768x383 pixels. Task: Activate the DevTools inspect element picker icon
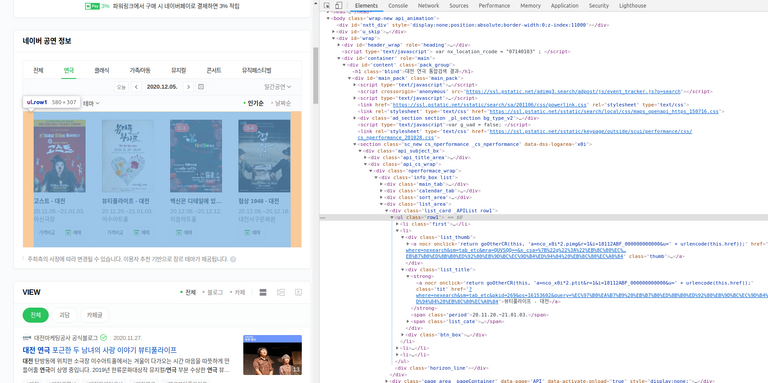[x=327, y=5]
